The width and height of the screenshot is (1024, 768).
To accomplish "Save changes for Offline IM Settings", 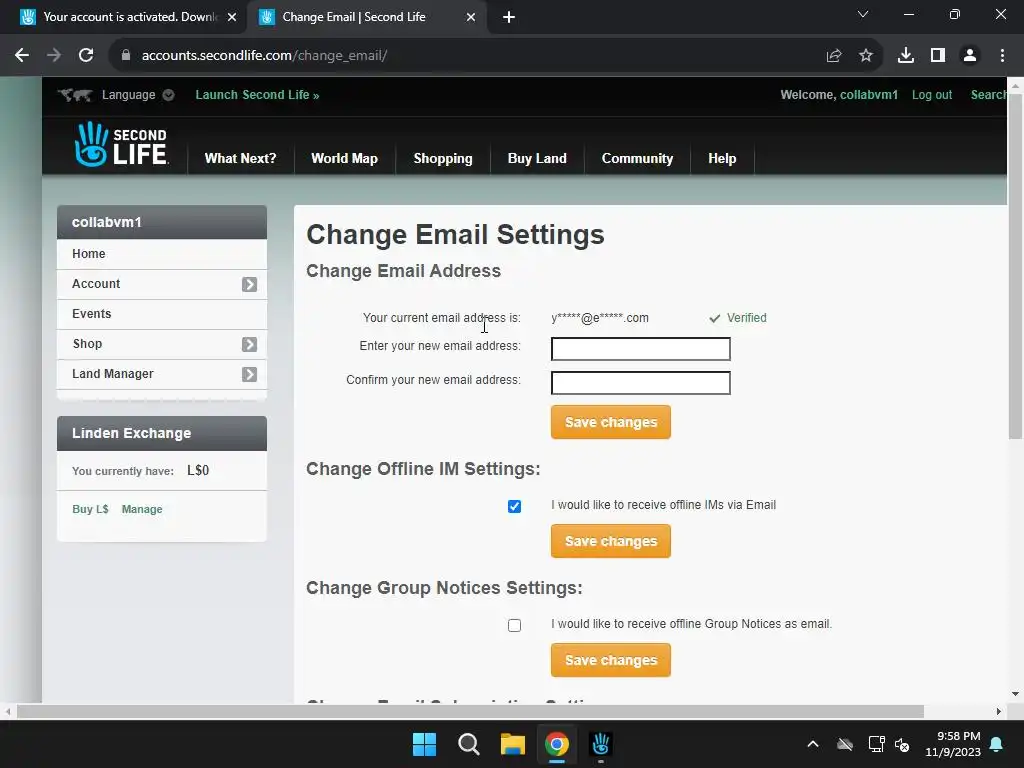I will (611, 541).
